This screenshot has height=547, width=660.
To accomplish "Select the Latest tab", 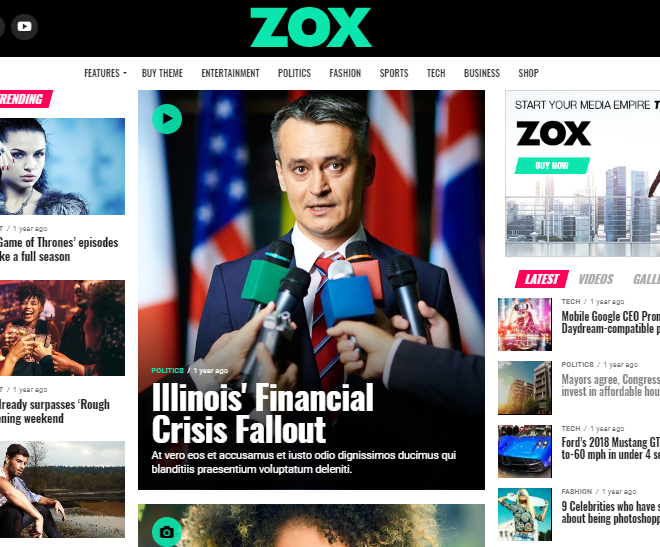I will point(542,279).
